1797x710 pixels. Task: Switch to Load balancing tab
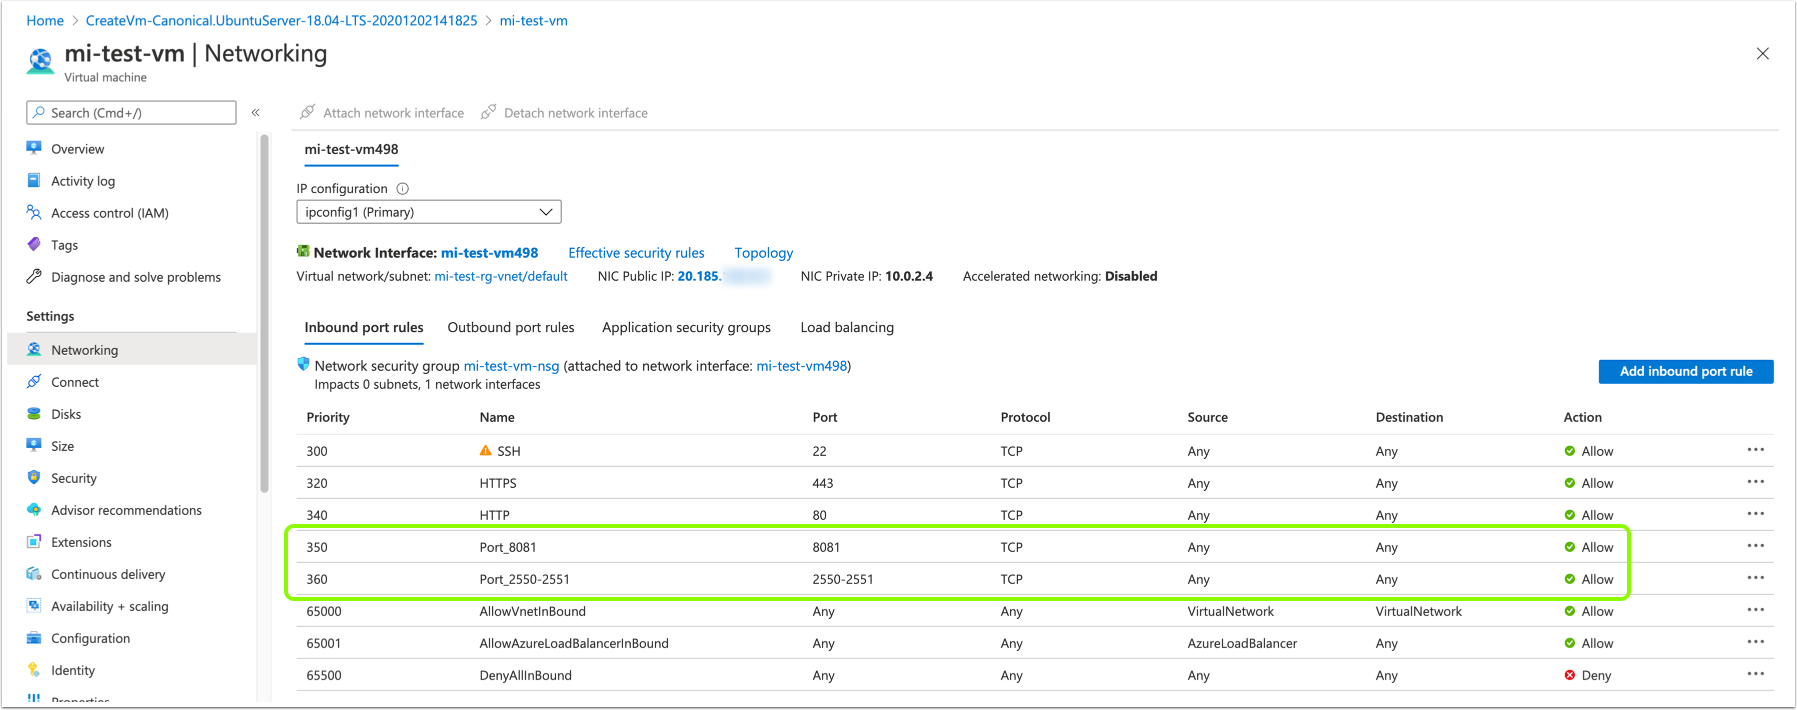(846, 328)
